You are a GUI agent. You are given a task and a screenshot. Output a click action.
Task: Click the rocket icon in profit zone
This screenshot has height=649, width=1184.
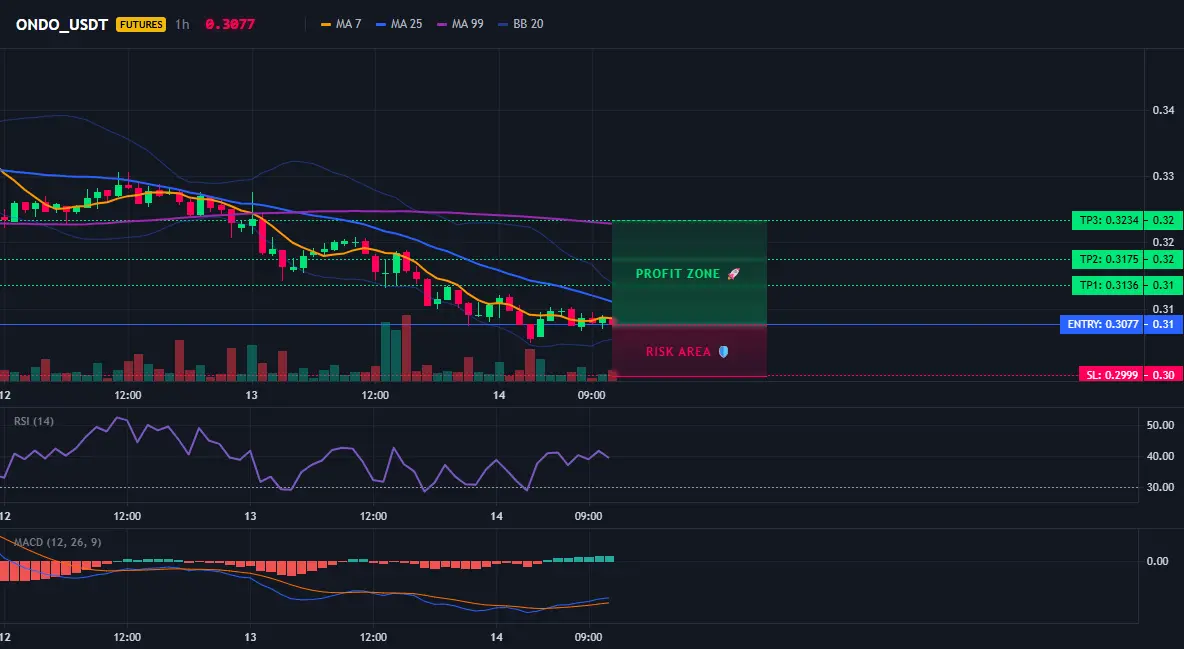[733, 274]
